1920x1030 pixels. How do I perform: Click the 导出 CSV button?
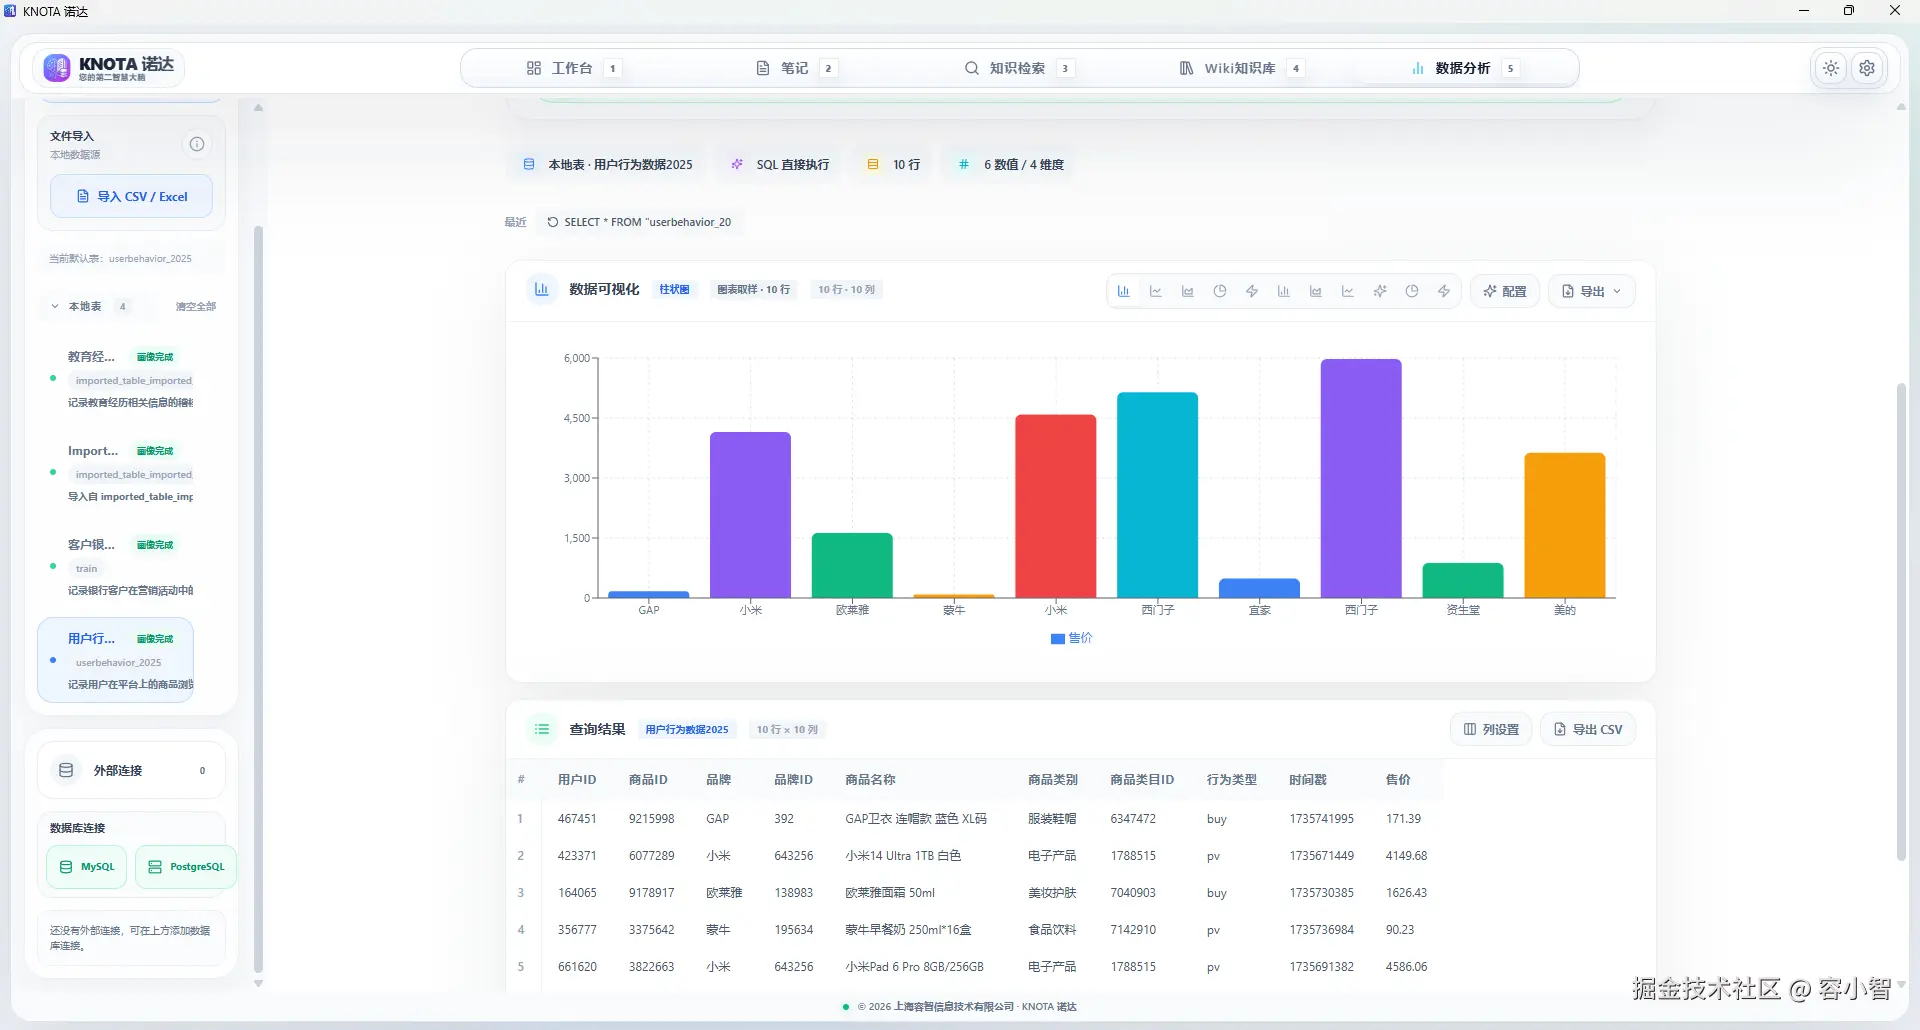1588,729
